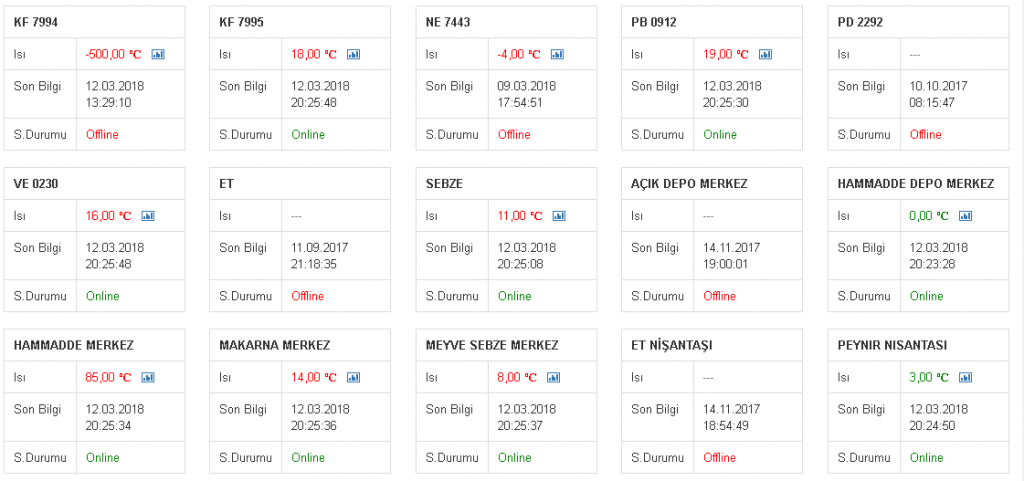Click the 09.03.2018 17:54:51 timestamp

pyautogui.click(x=527, y=94)
